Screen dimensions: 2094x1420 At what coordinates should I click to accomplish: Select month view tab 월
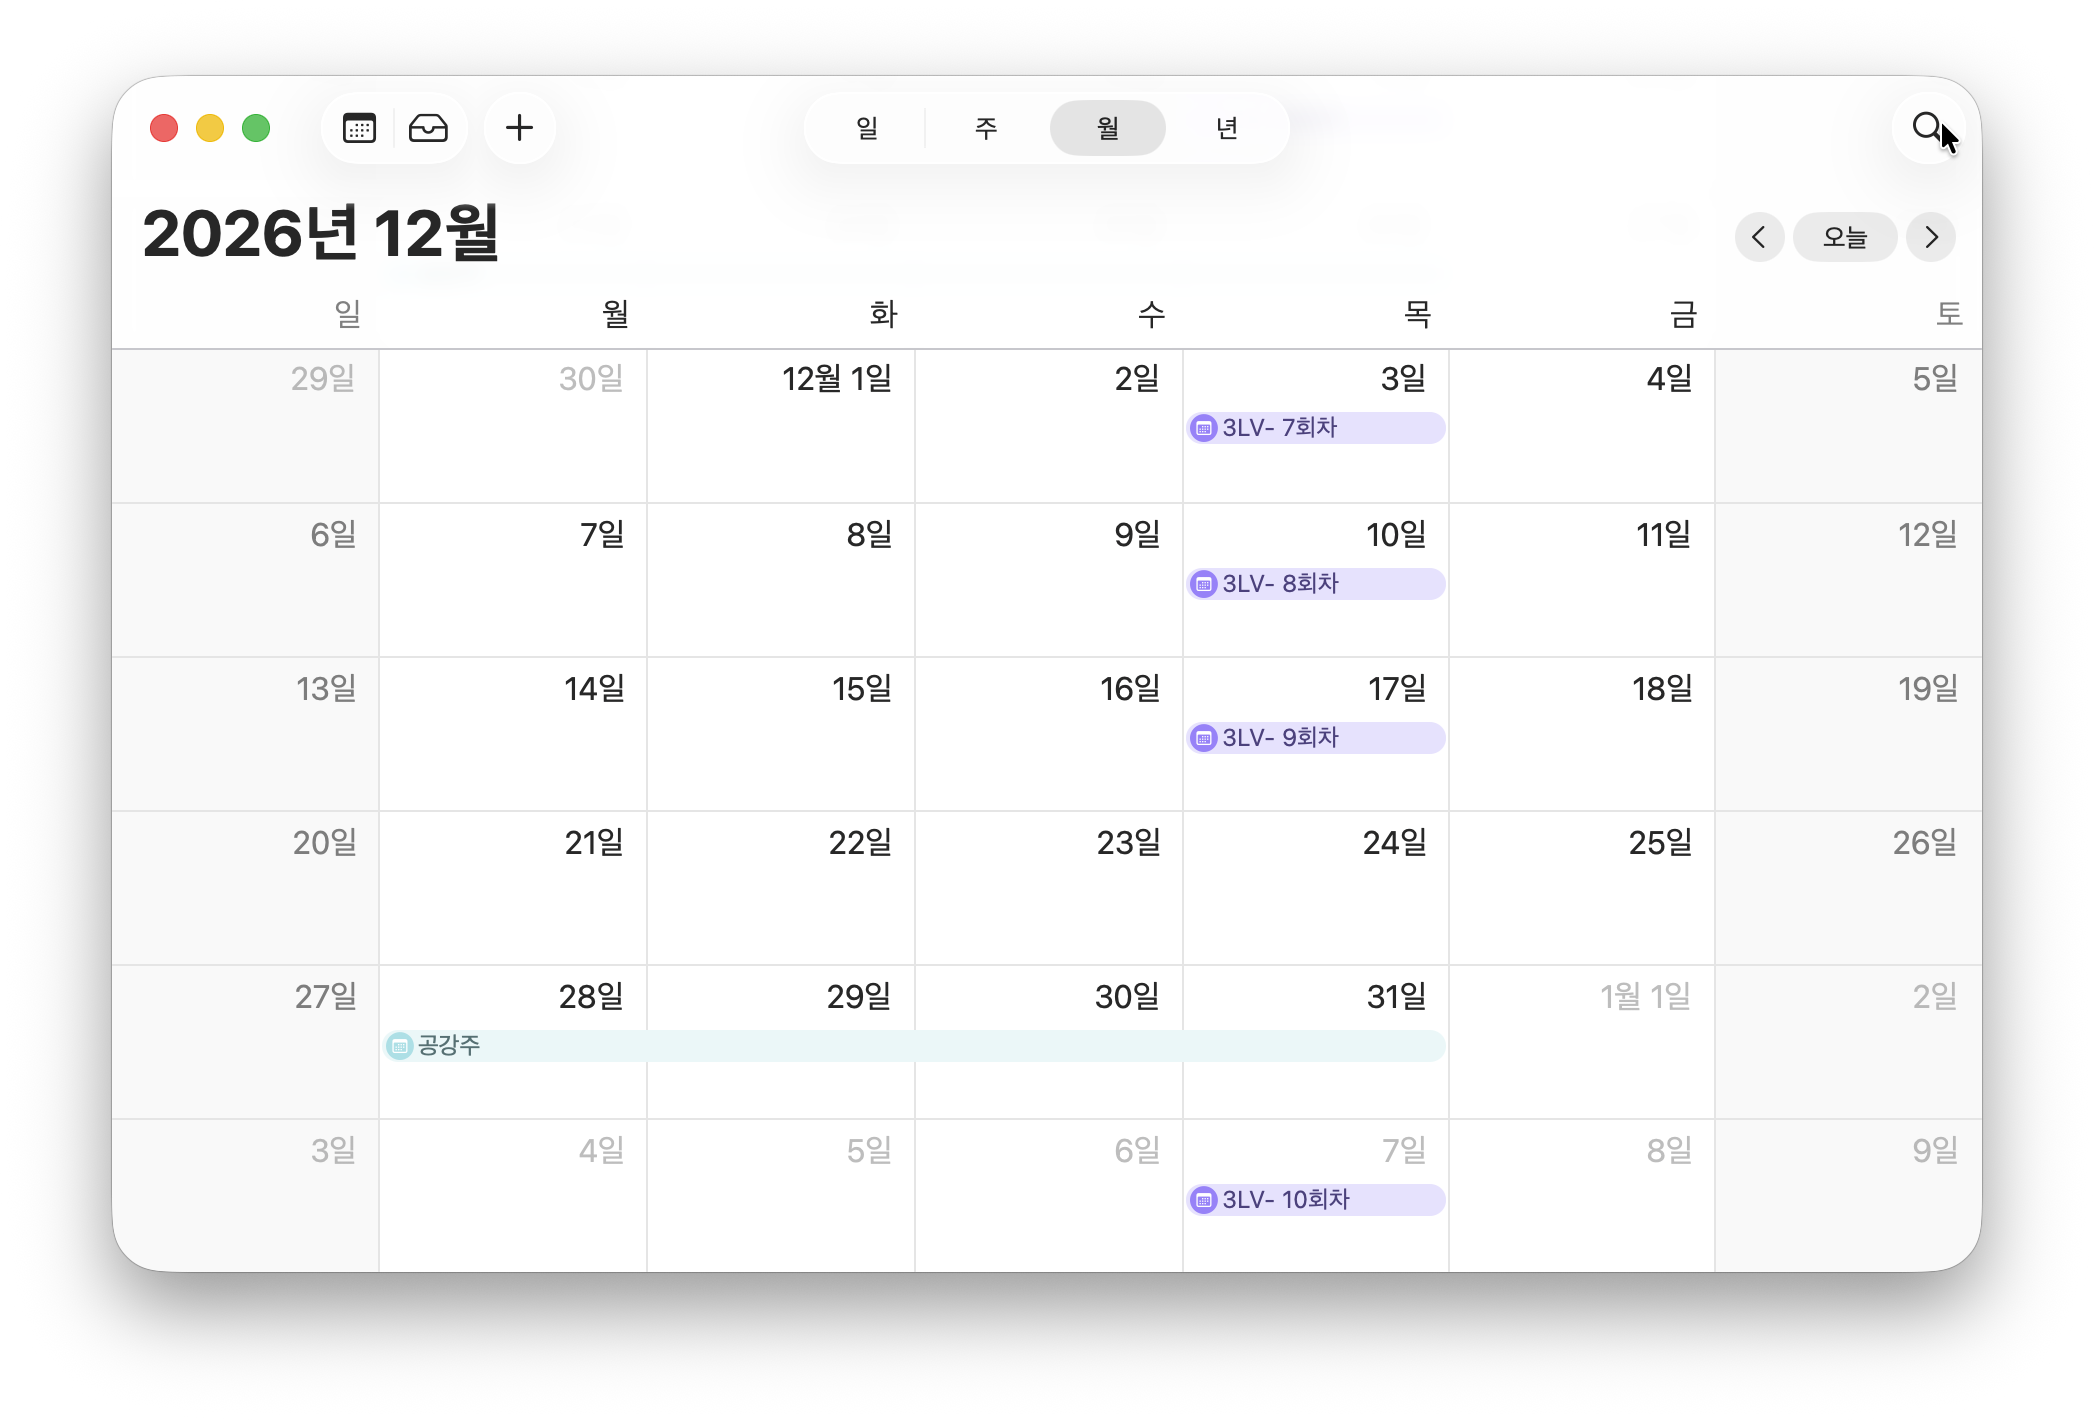[1107, 128]
